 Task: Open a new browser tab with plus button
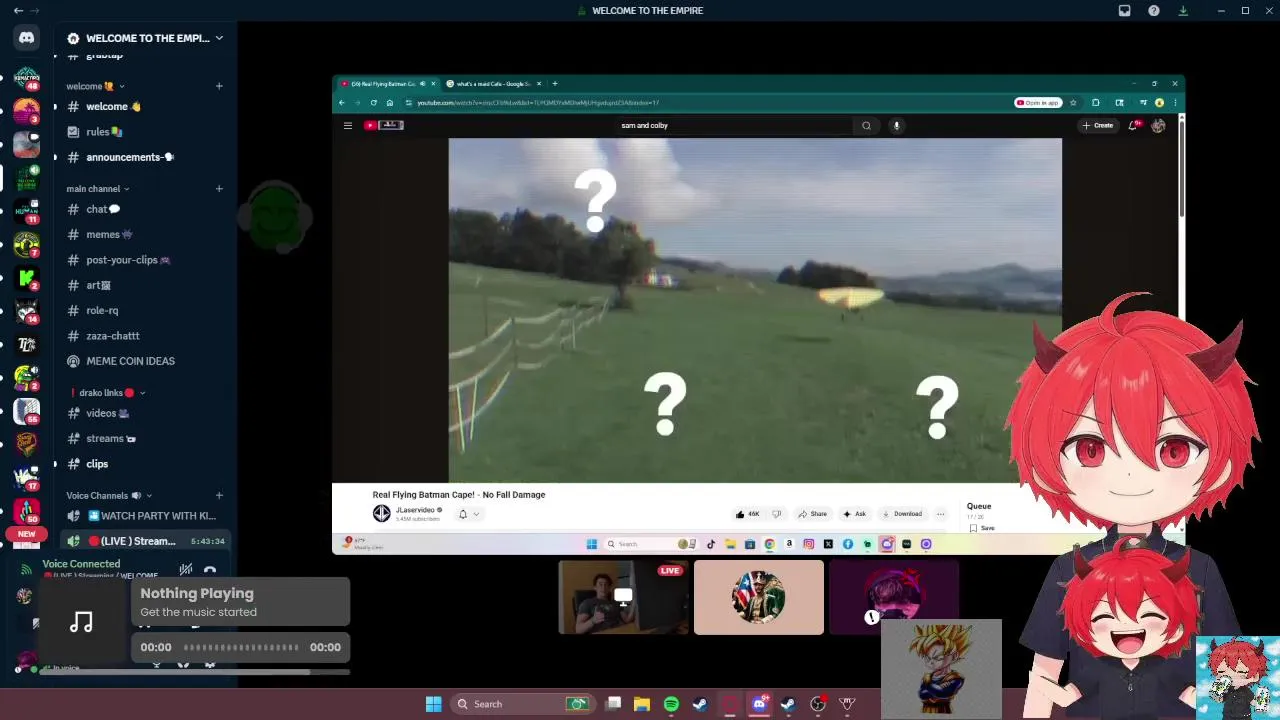coord(555,84)
